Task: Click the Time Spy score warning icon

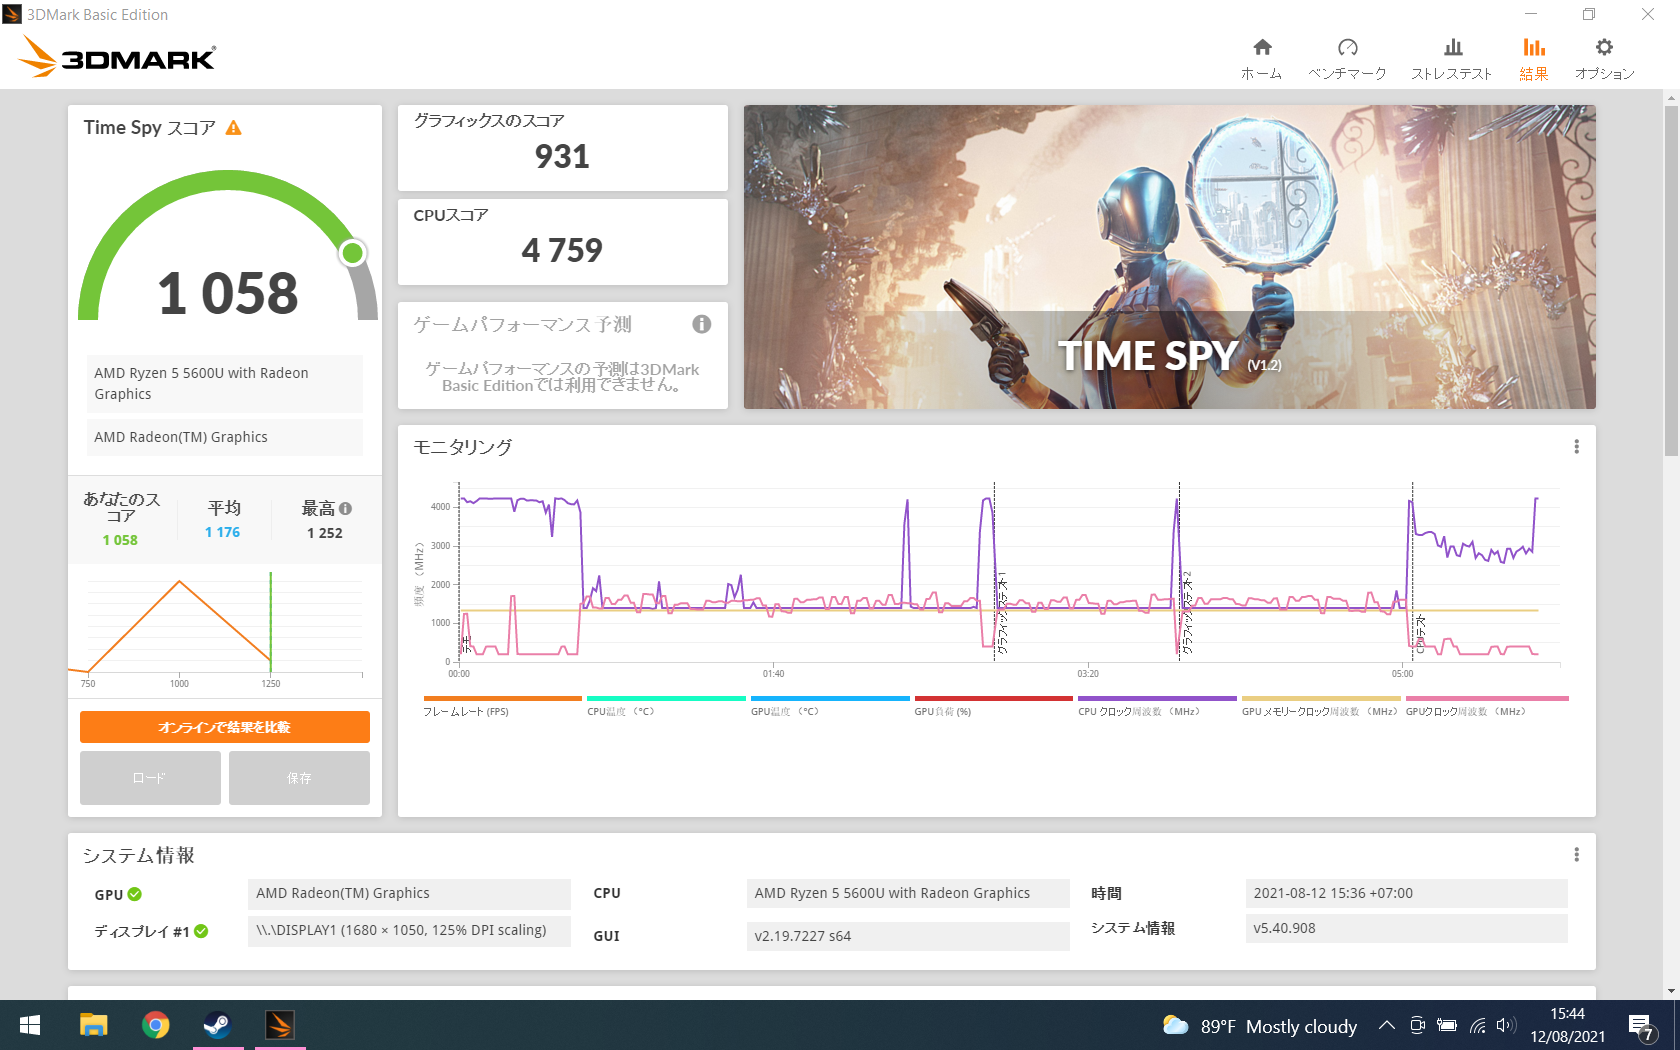Action: [233, 128]
